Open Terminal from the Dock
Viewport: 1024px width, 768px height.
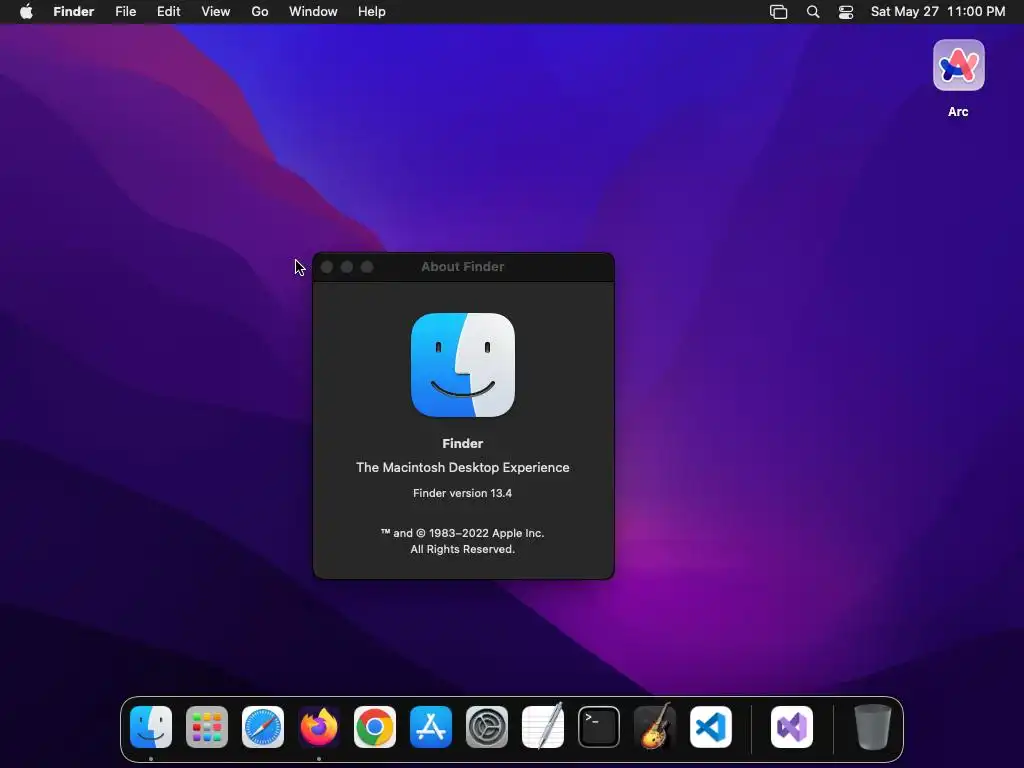pos(599,727)
